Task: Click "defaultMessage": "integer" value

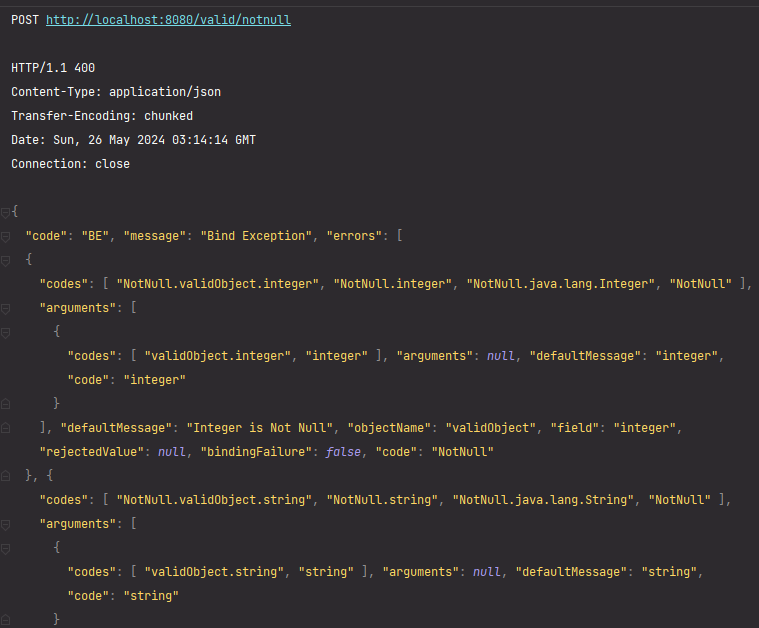Action: click(x=686, y=356)
